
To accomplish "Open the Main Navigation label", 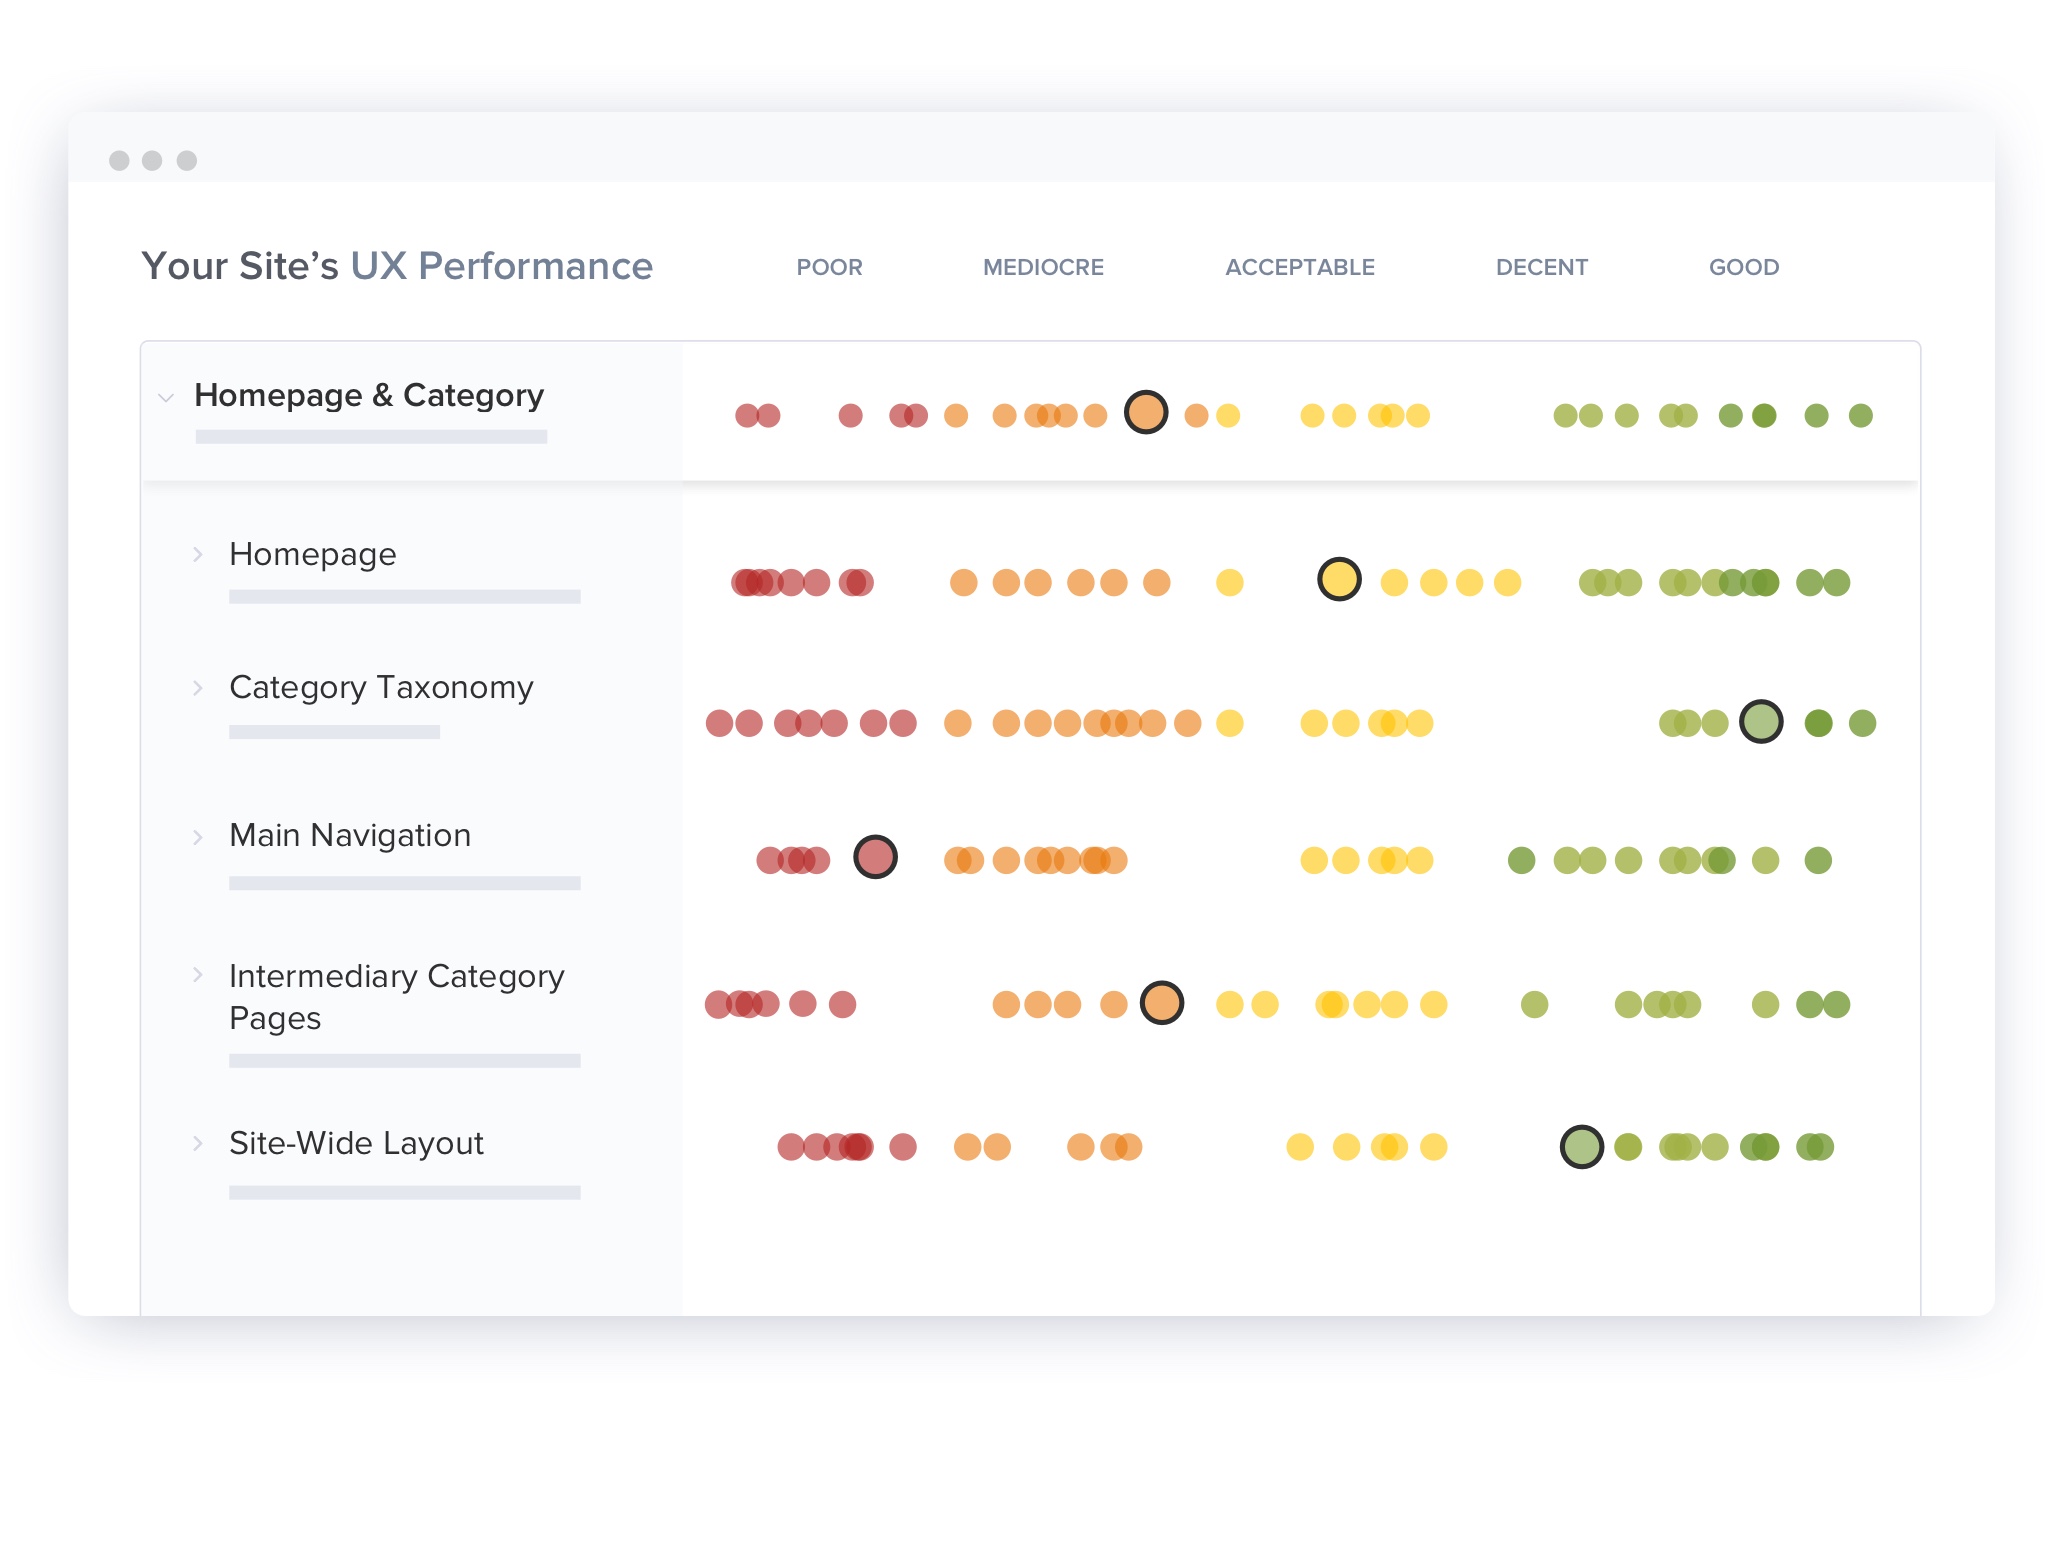I will click(350, 836).
